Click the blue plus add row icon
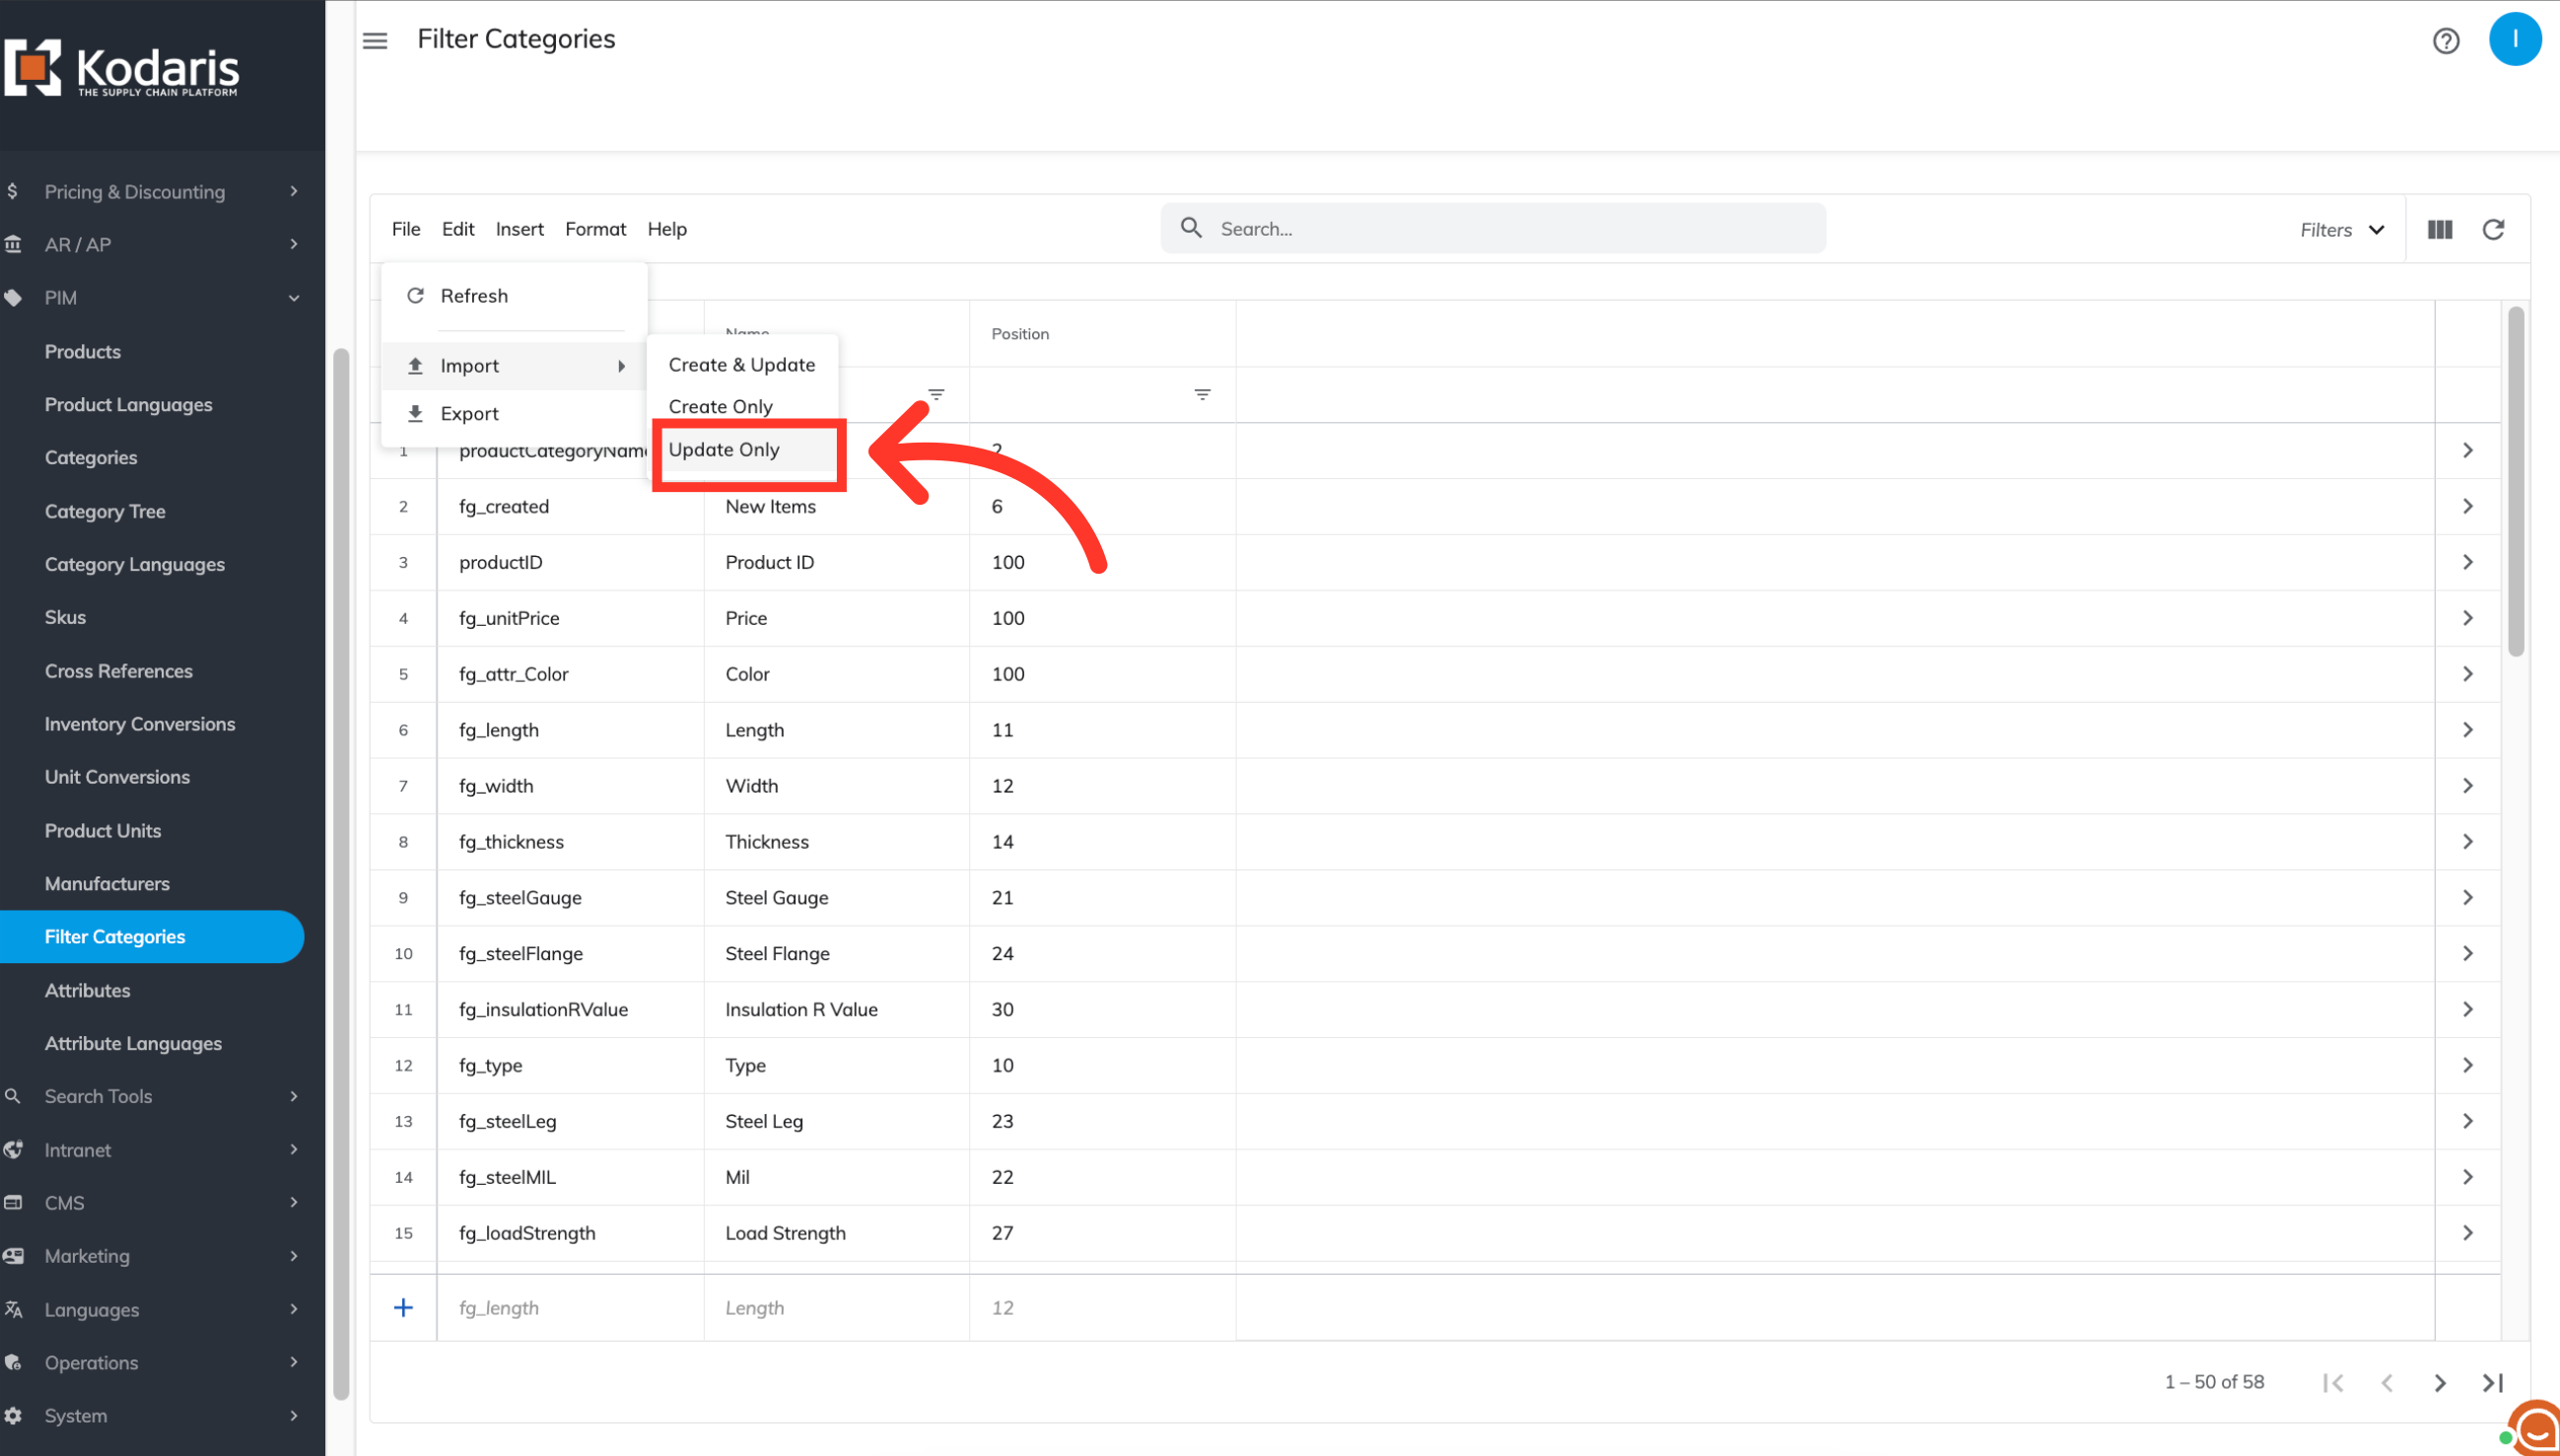Image resolution: width=2560 pixels, height=1456 pixels. pos(403,1307)
